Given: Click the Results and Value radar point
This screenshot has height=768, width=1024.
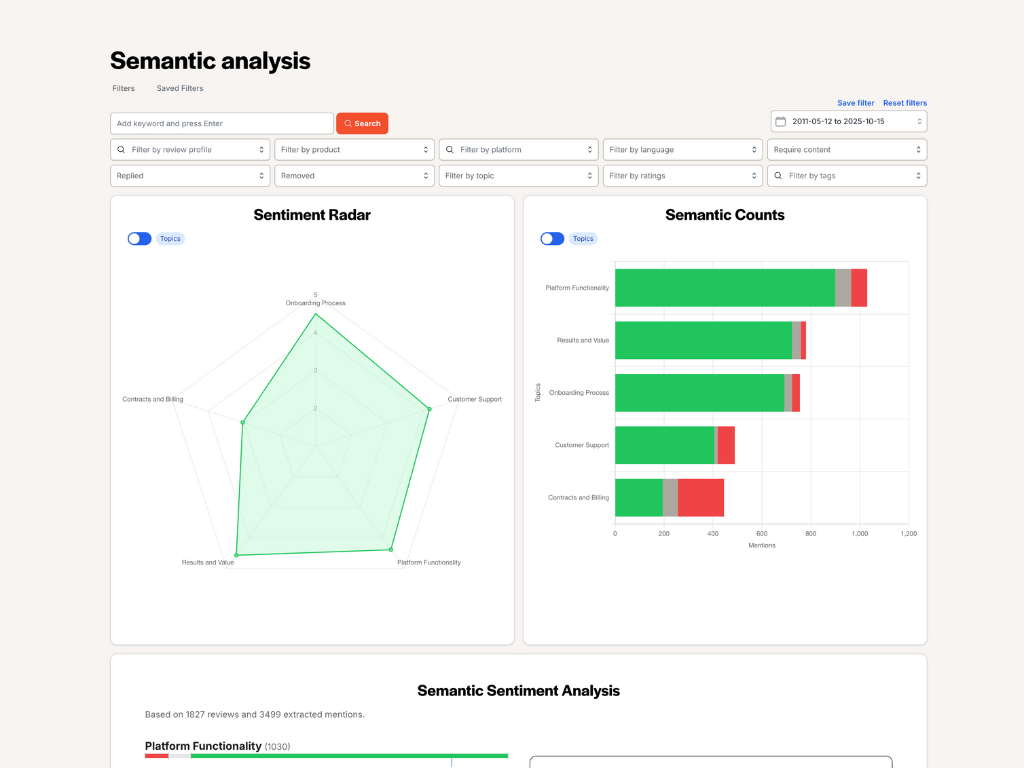Looking at the screenshot, I should pos(236,555).
